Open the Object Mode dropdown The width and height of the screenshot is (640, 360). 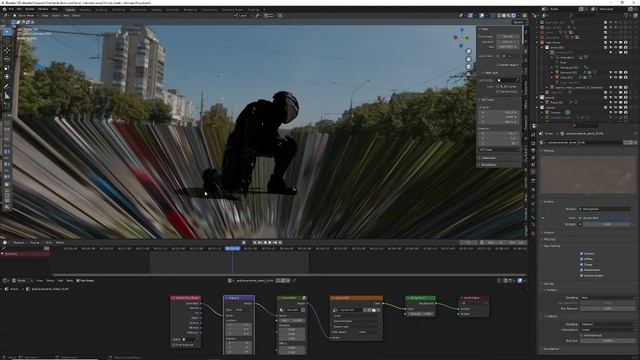(x=25, y=16)
